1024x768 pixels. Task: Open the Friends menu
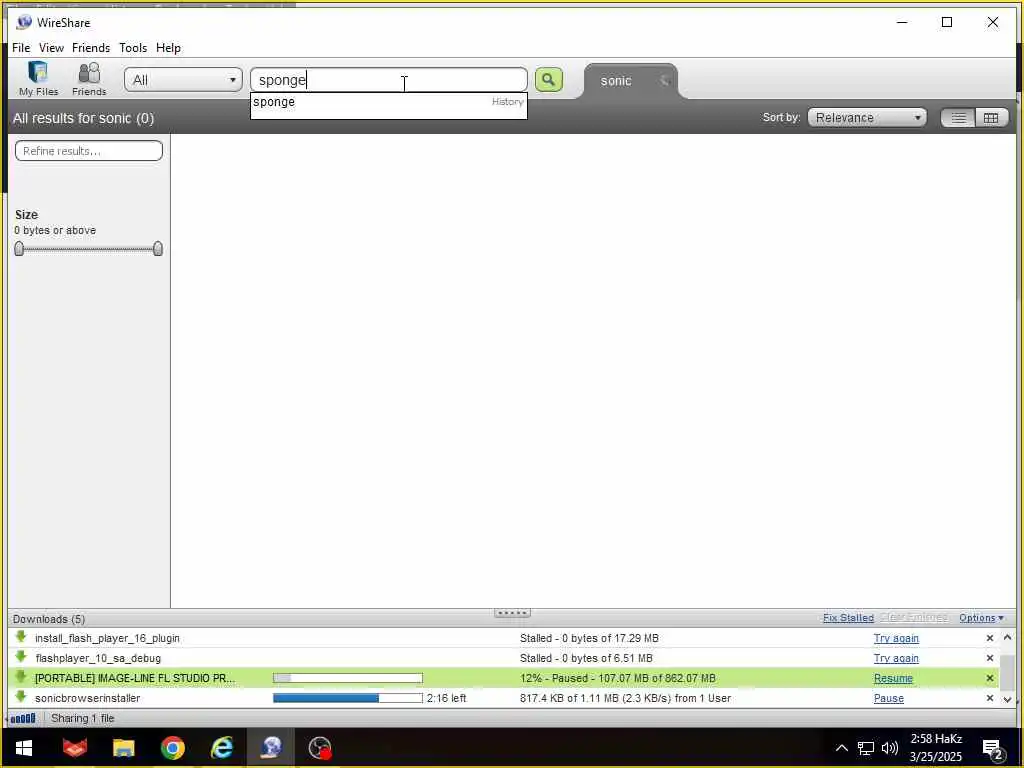tap(91, 48)
